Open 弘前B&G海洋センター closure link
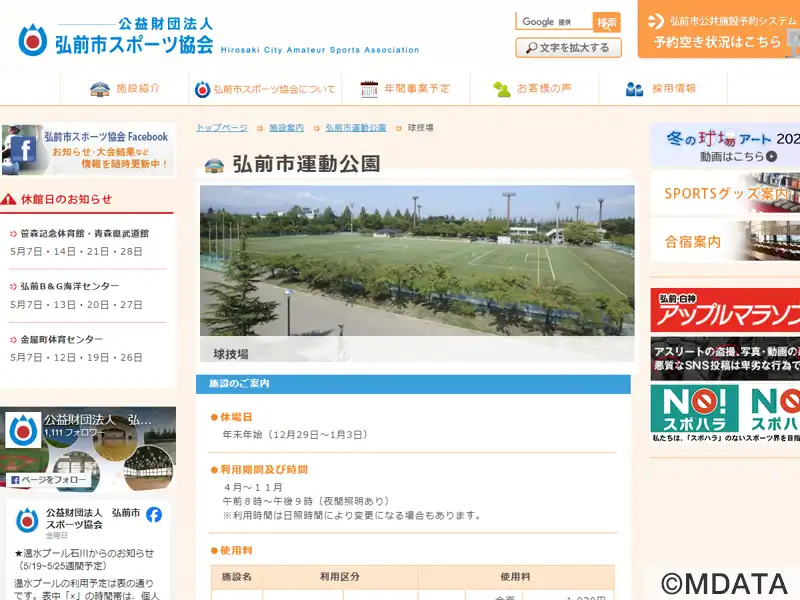 click(69, 286)
